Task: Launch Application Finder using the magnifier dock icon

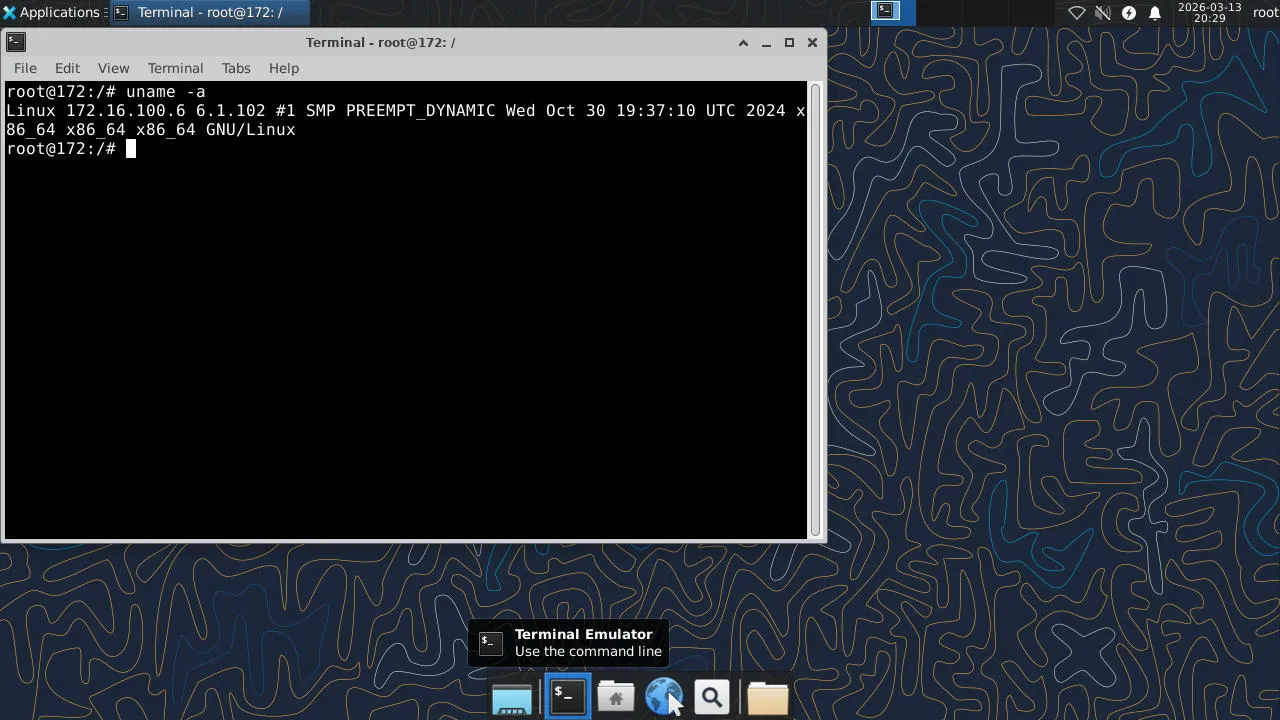Action: coord(712,695)
